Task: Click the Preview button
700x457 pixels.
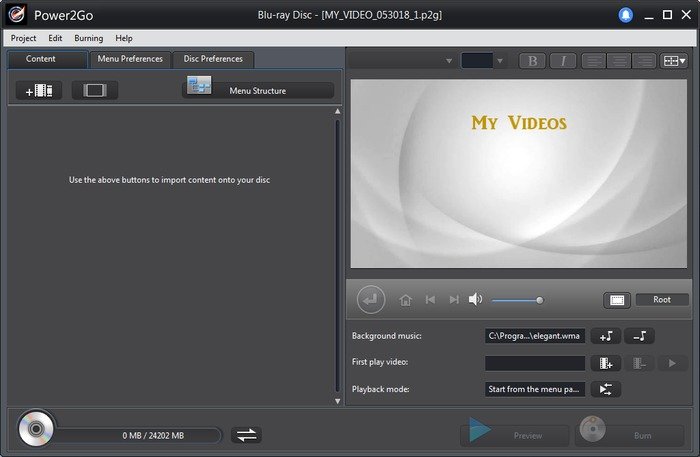Action: point(515,432)
